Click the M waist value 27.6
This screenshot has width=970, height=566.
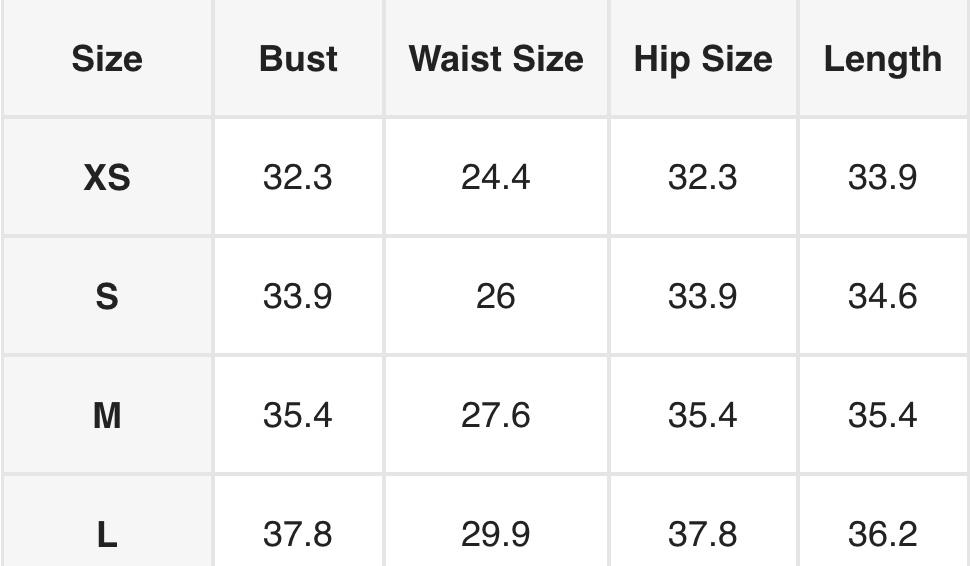tap(496, 415)
